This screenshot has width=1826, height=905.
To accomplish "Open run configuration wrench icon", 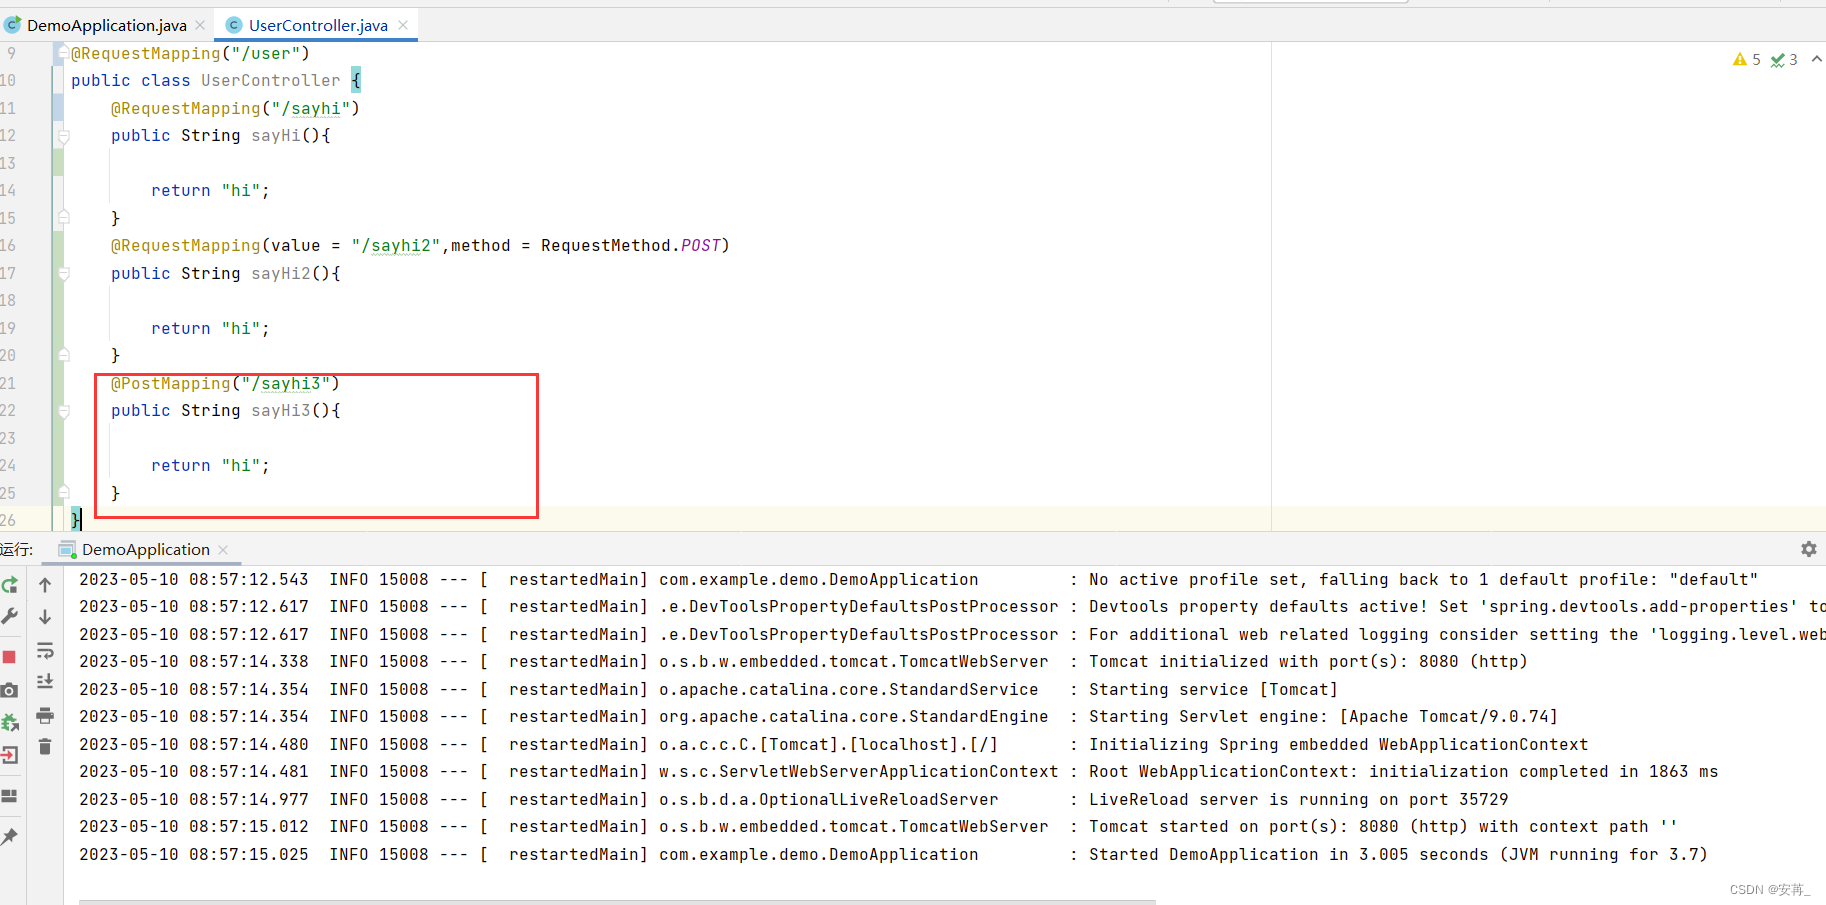I will 10,616.
